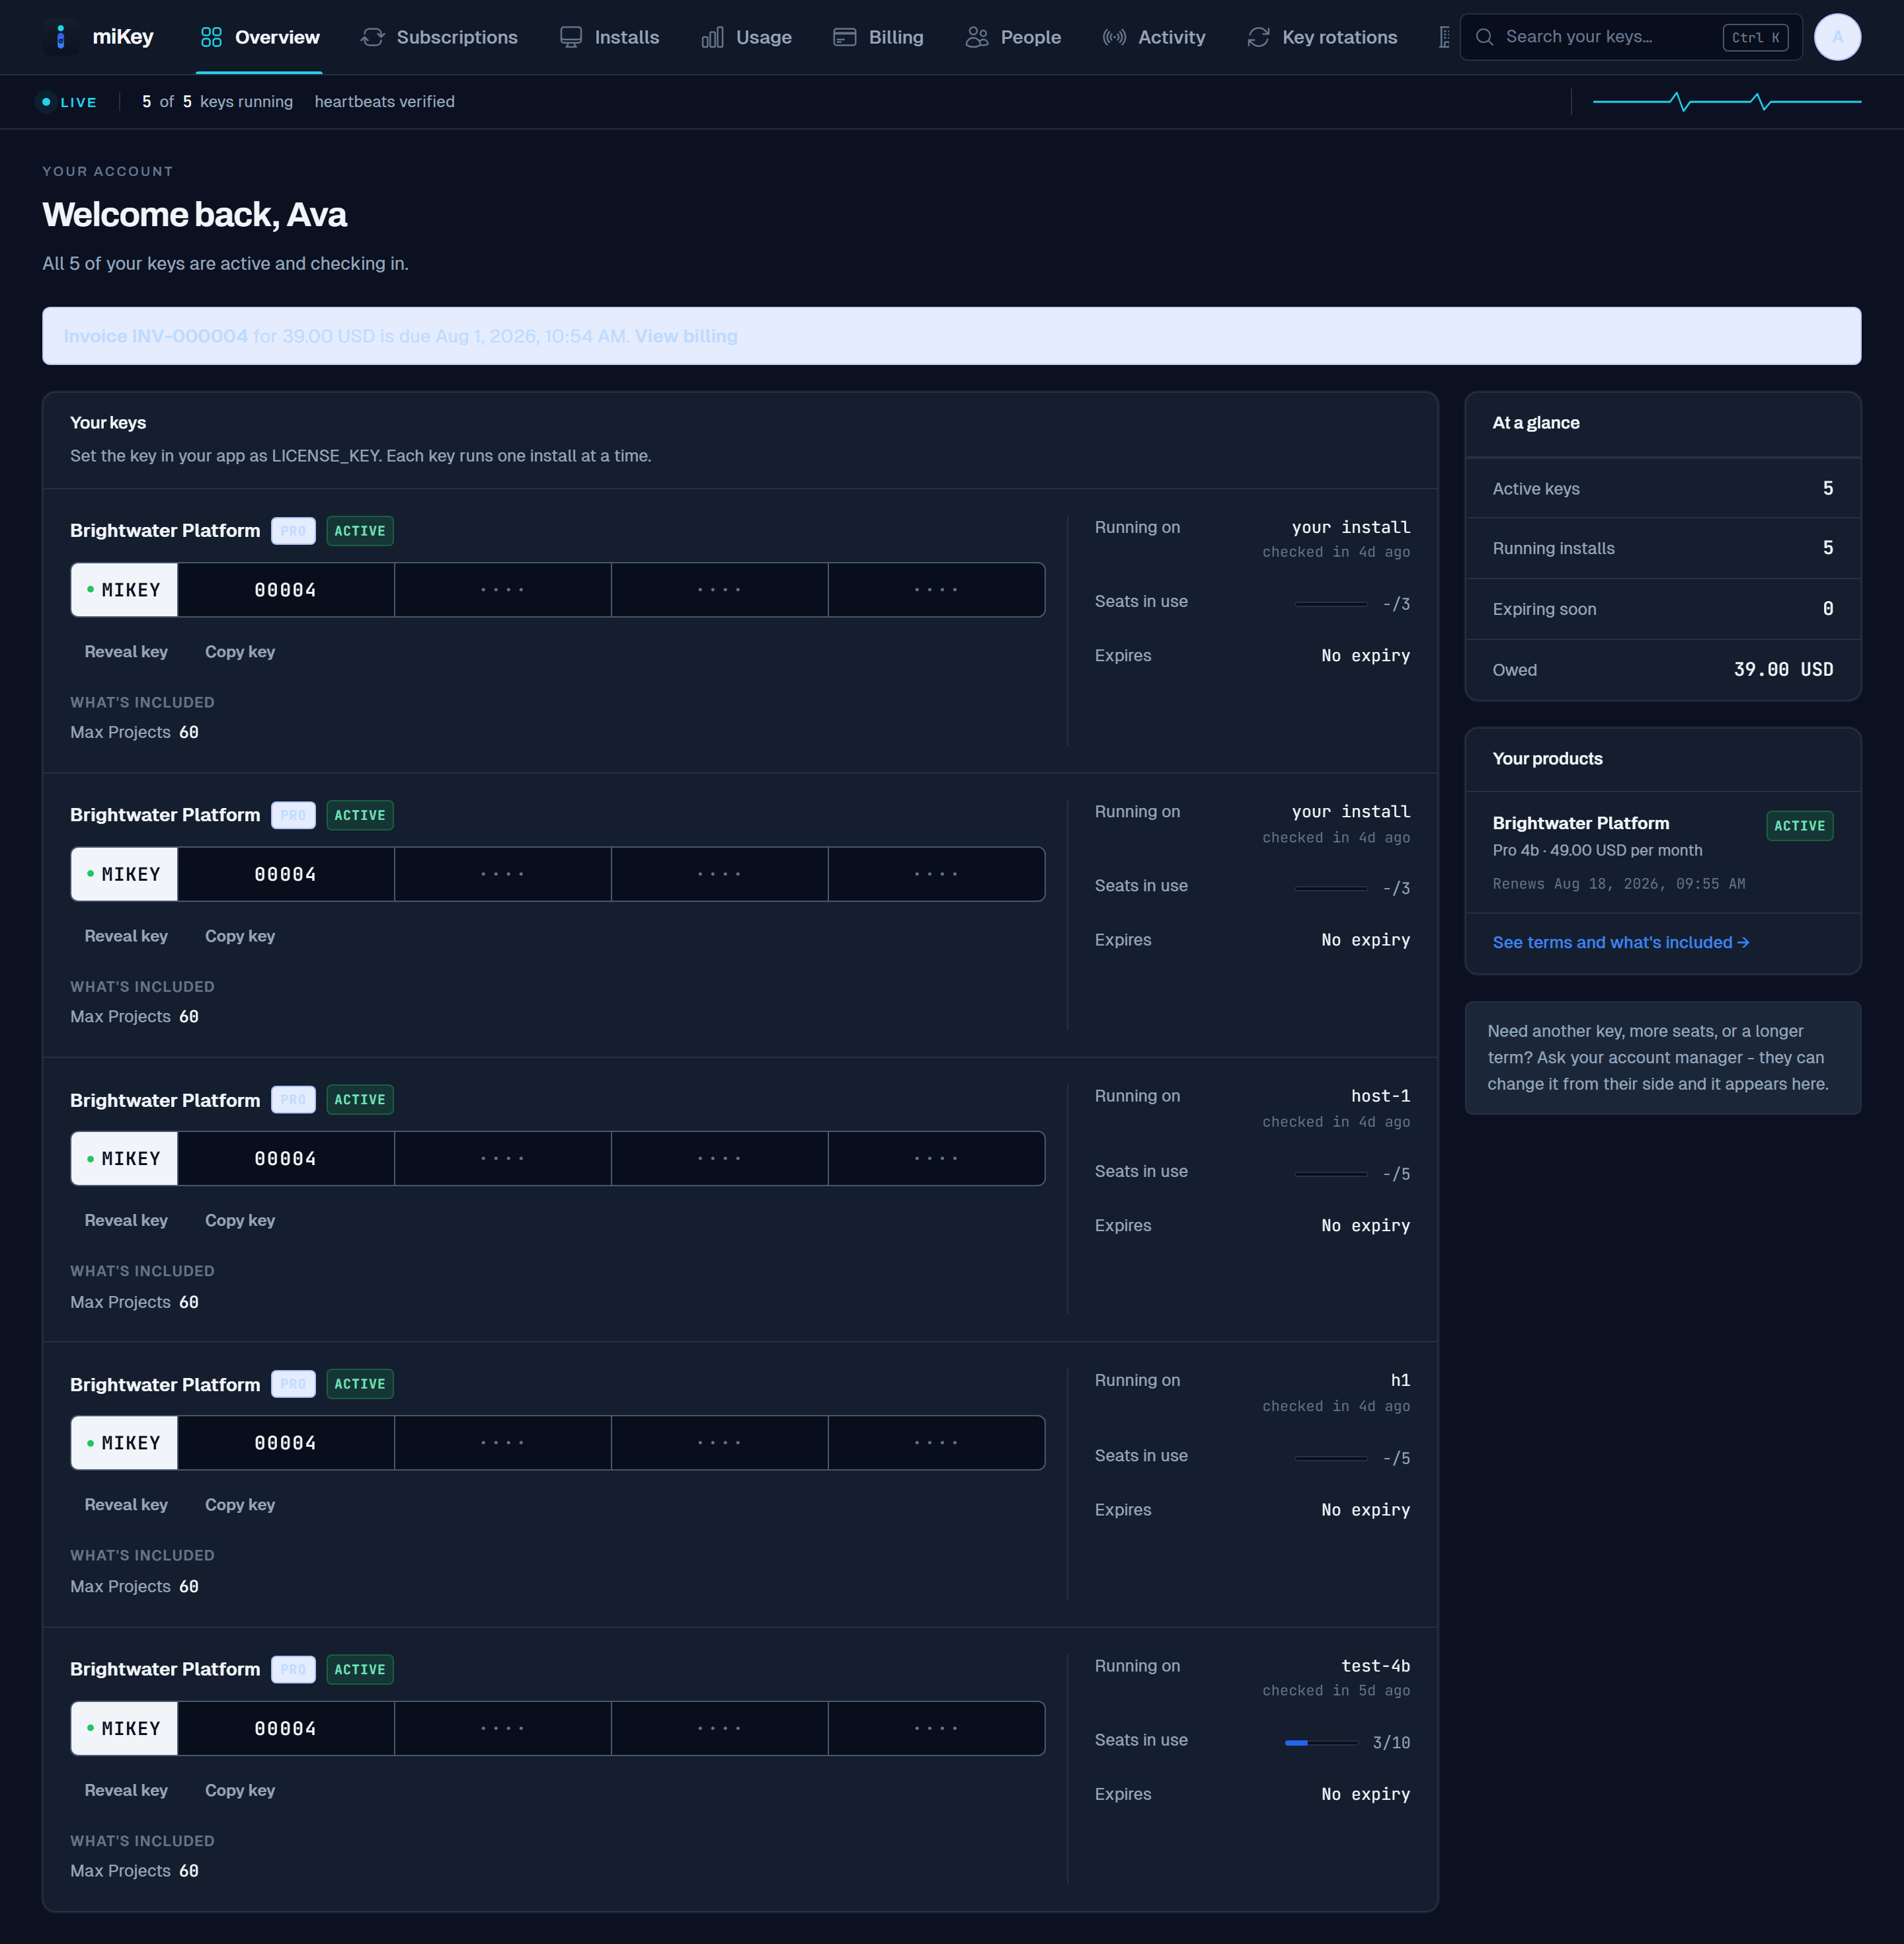Reveal key for the host-1 install
Image resolution: width=1904 pixels, height=1944 pixels.
(126, 1220)
